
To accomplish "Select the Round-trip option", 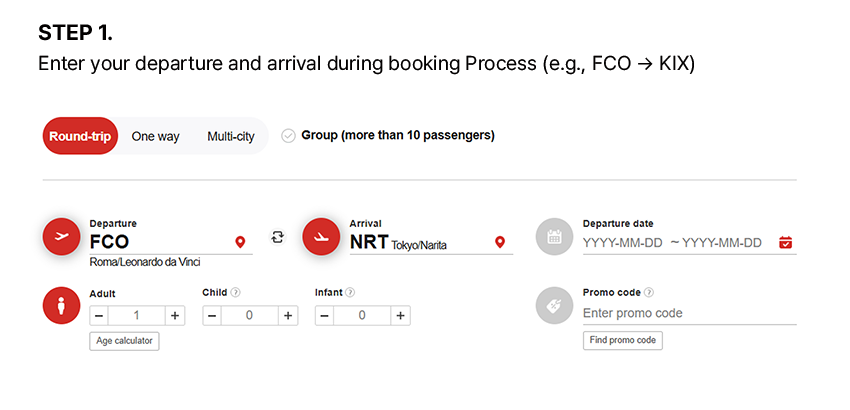I will (80, 136).
